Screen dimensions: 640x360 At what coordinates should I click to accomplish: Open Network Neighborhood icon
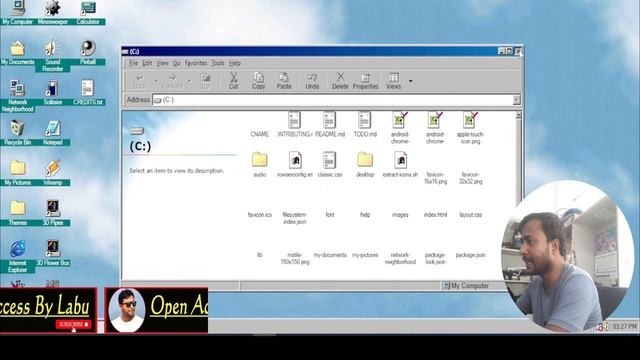17,96
